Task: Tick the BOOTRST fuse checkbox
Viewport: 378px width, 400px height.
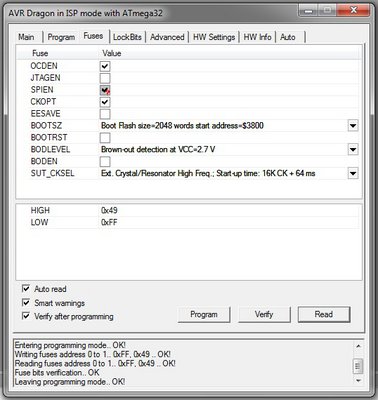Action: (x=105, y=138)
